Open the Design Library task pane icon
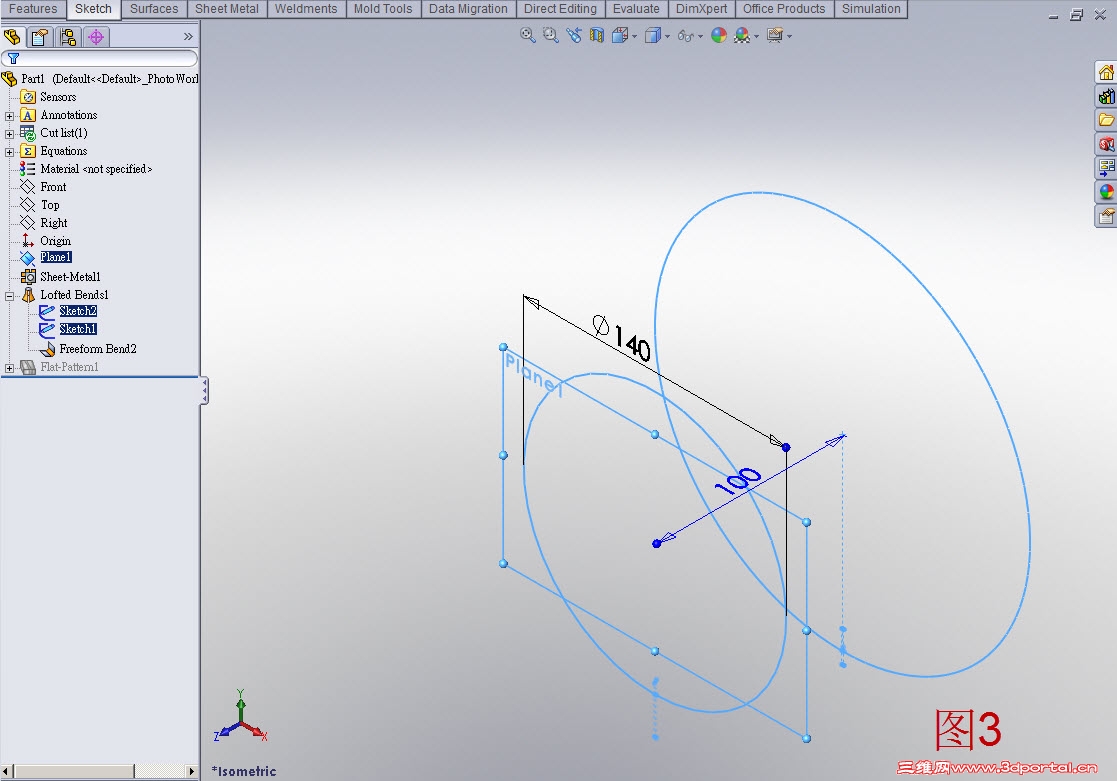The height and width of the screenshot is (781, 1117). 1106,97
